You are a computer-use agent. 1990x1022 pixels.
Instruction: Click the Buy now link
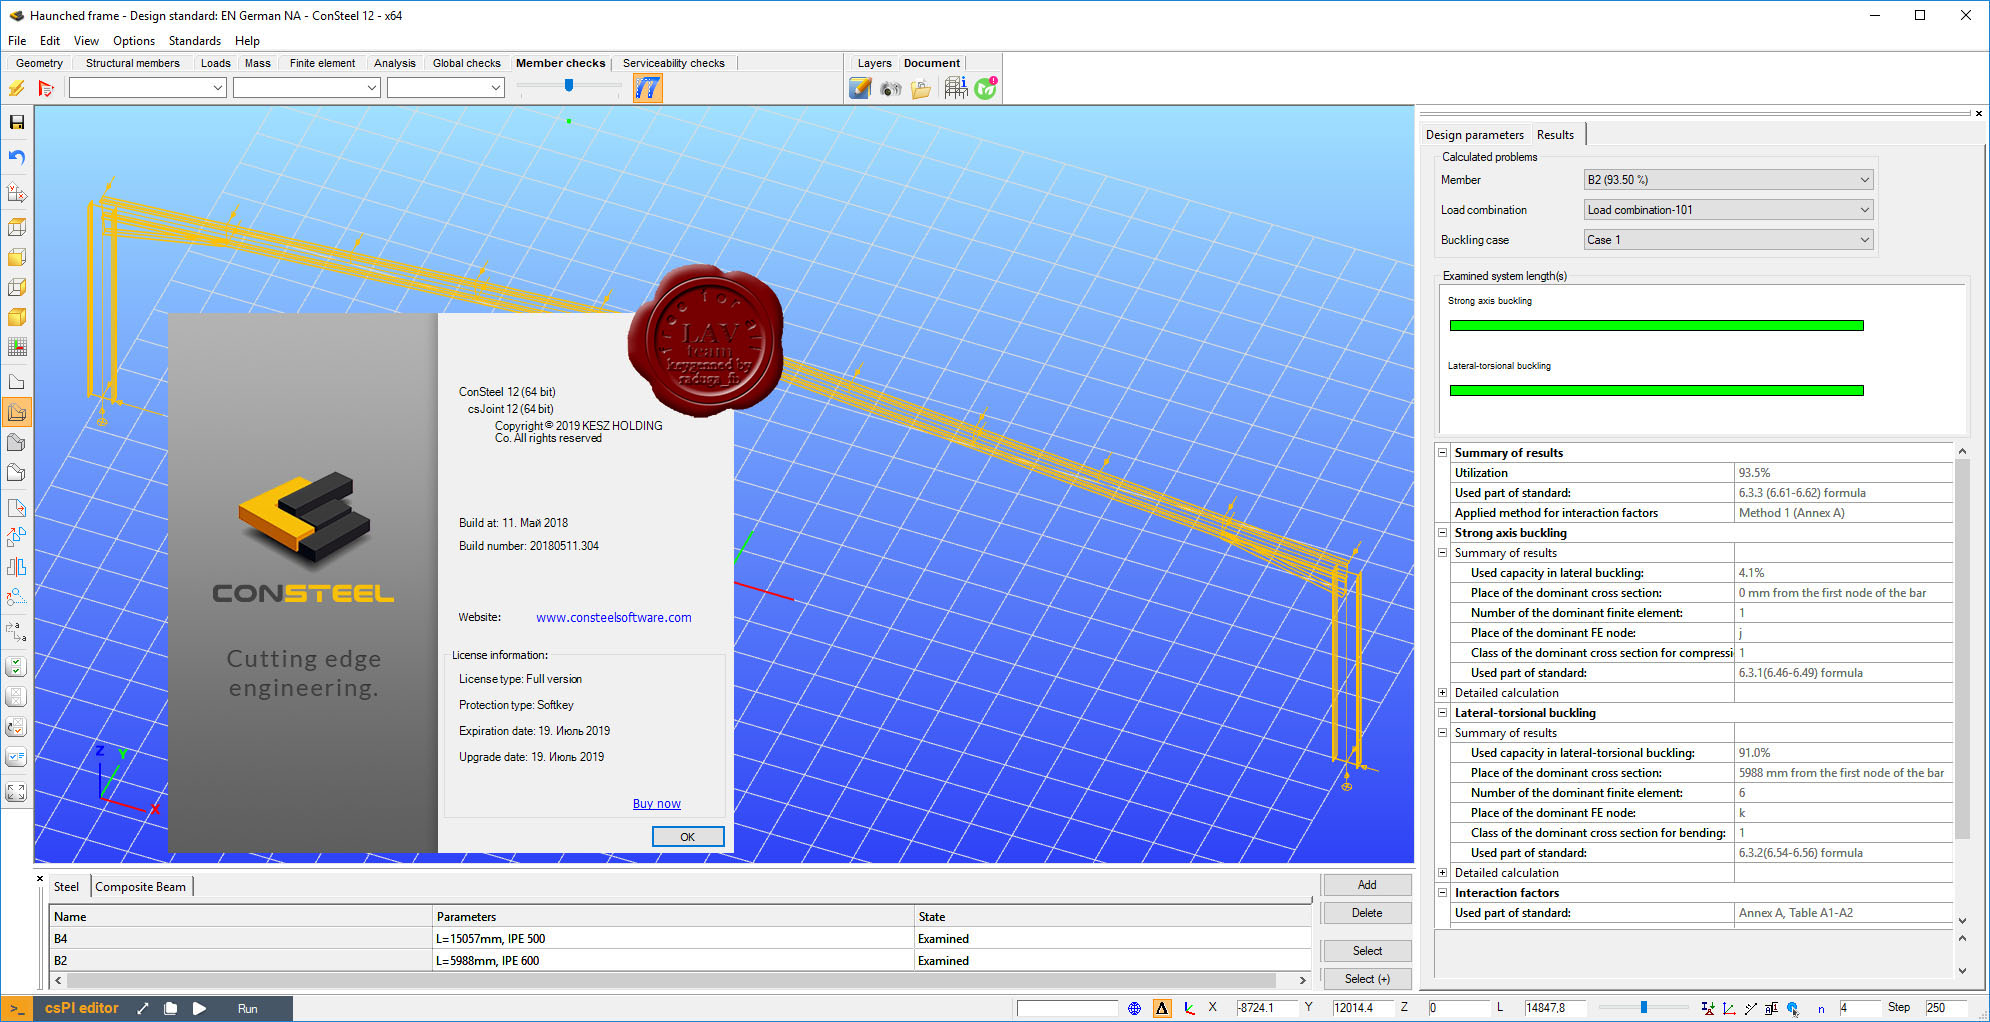tap(656, 804)
